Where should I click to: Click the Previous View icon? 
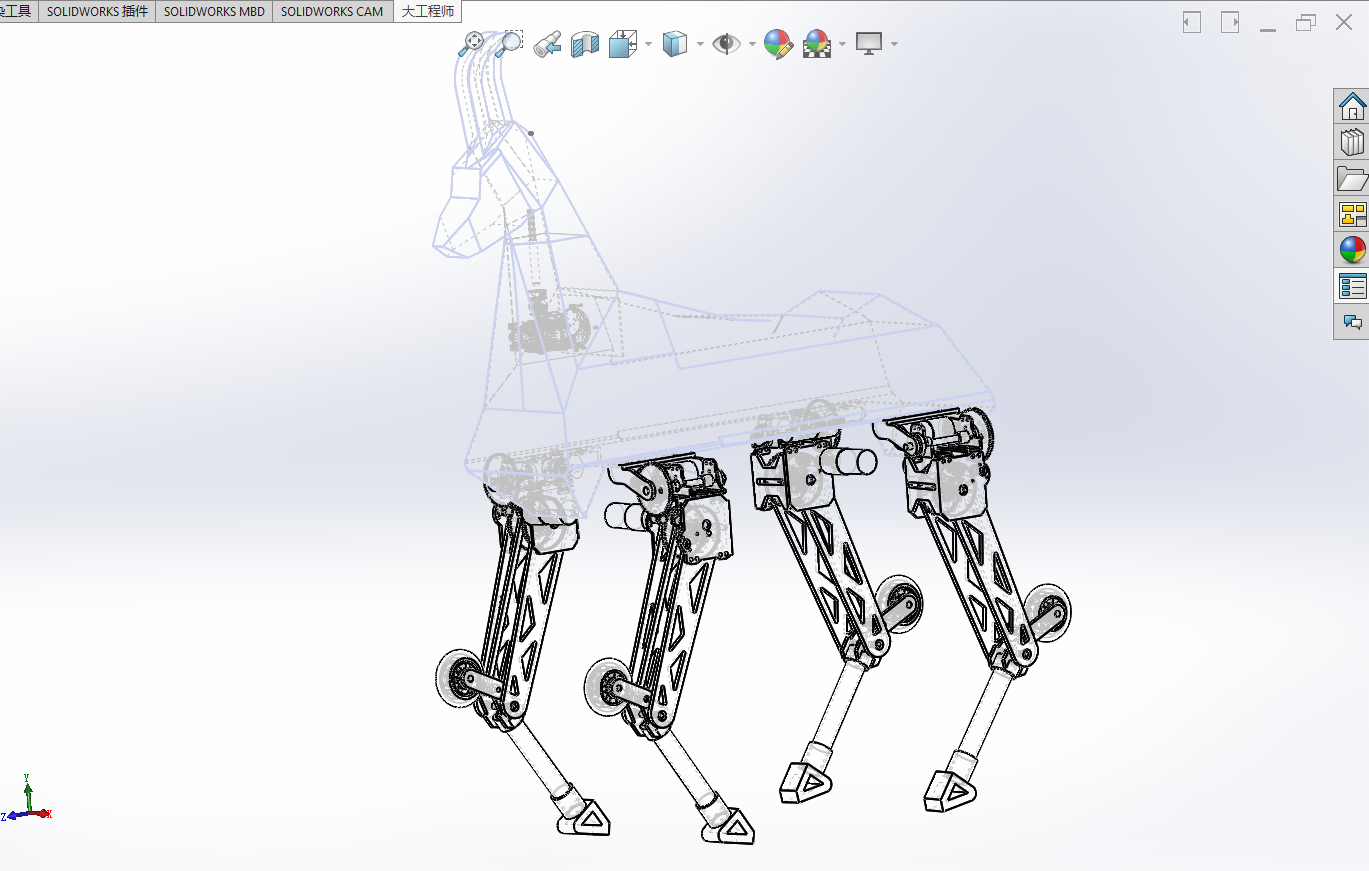tap(547, 43)
